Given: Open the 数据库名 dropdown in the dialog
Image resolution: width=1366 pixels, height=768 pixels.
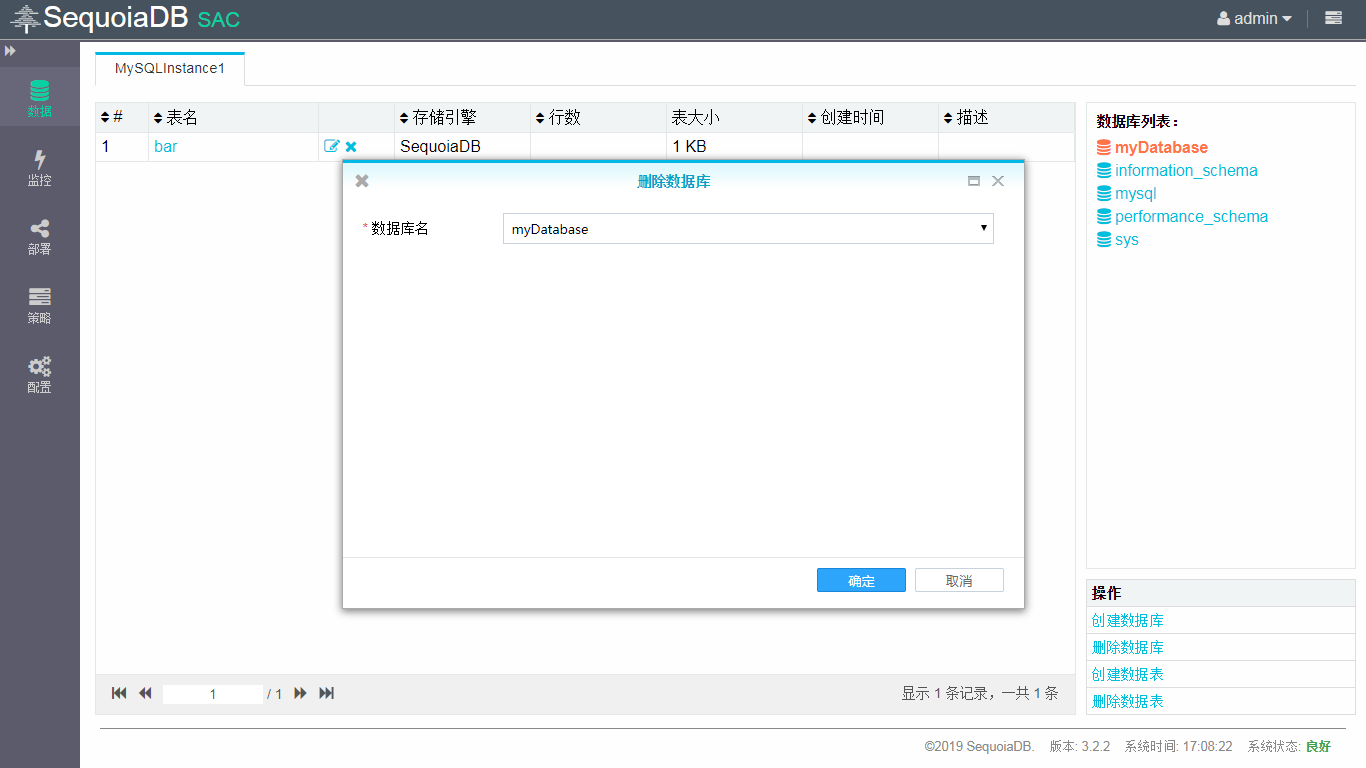Looking at the screenshot, I should 983,228.
